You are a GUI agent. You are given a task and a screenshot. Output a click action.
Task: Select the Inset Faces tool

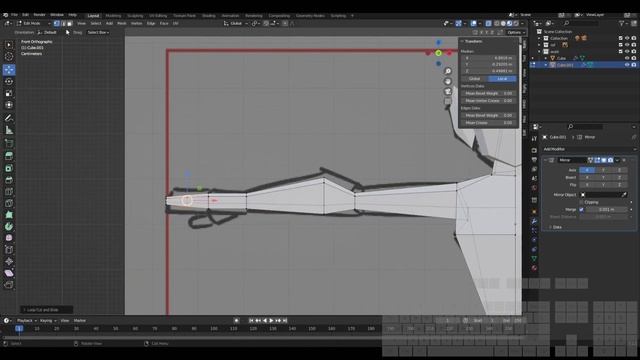point(9,168)
